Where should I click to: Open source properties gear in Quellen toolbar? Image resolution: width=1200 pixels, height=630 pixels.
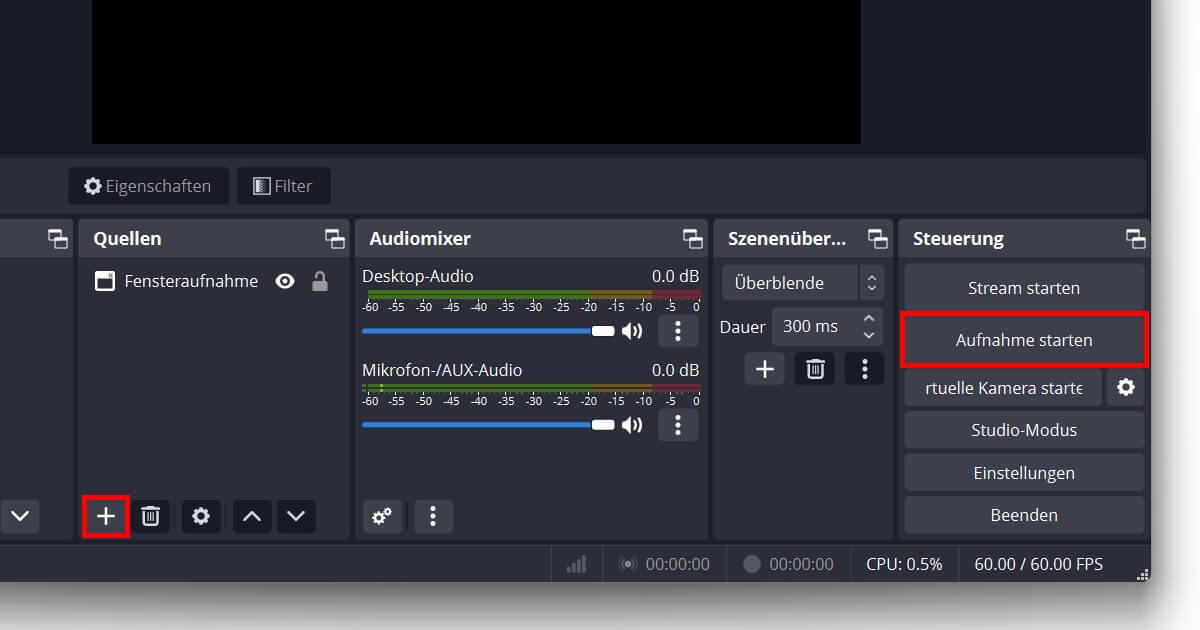point(201,516)
